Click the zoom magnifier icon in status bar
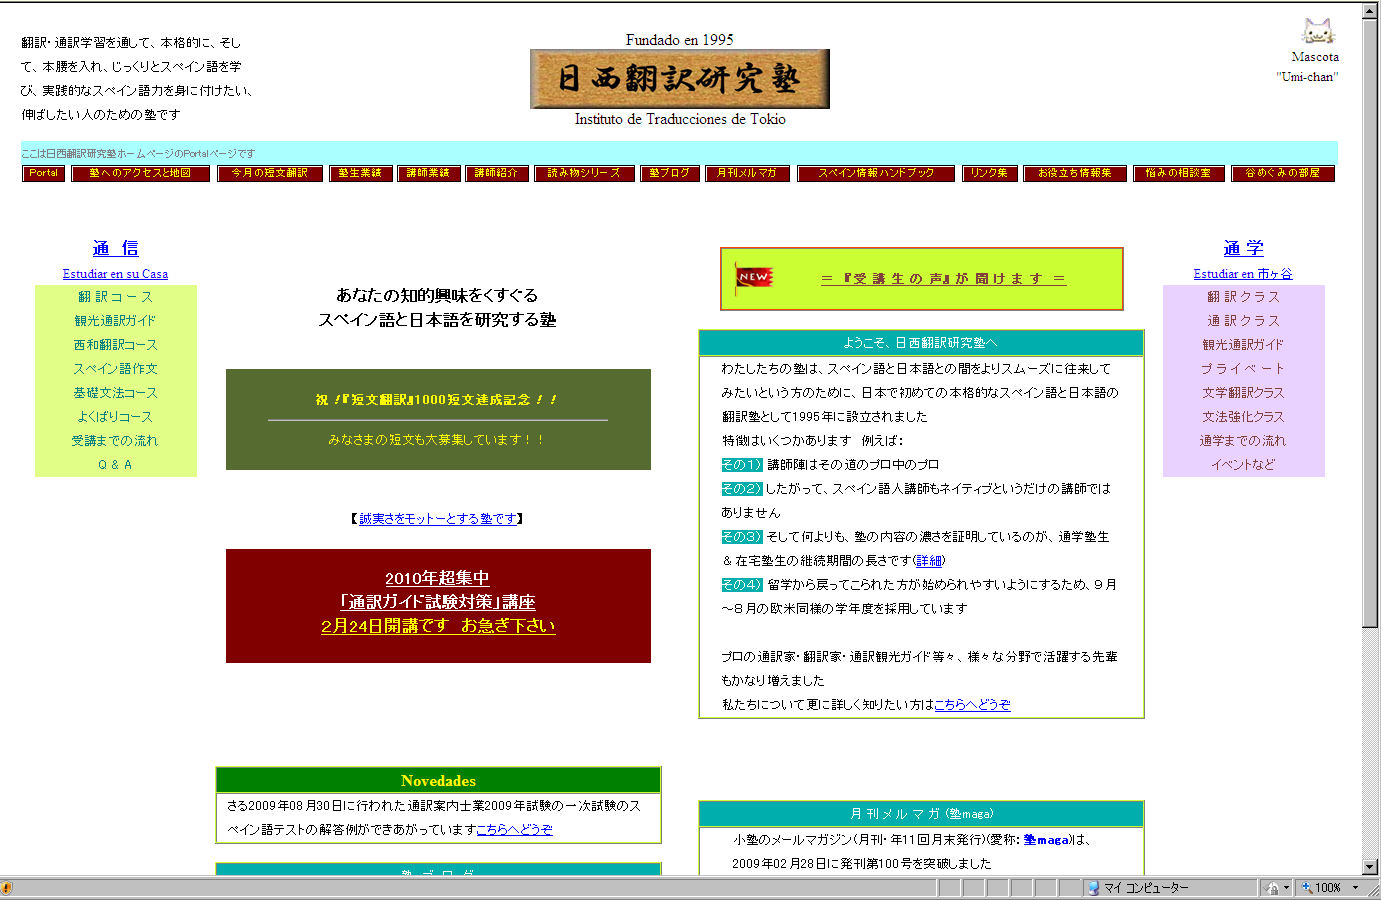Image resolution: width=1381 pixels, height=900 pixels. [x=1306, y=887]
